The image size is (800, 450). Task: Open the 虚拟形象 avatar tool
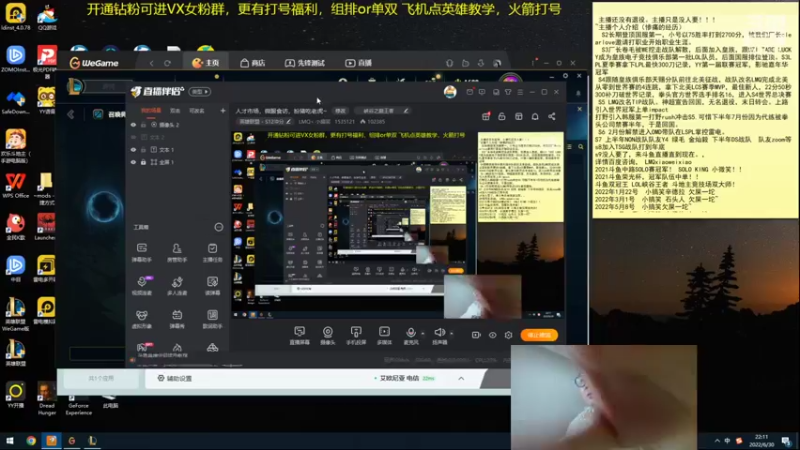(x=142, y=319)
